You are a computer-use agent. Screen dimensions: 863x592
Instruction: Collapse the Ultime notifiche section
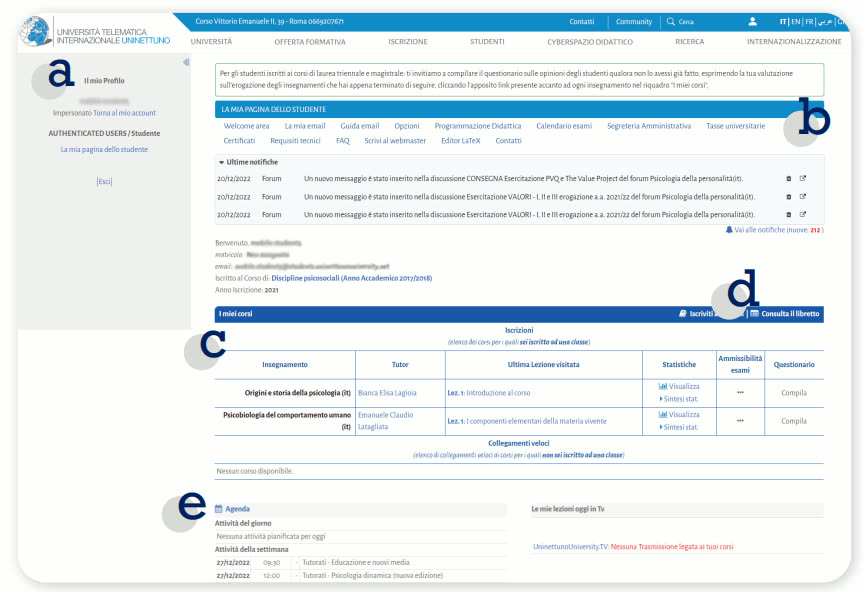point(221,162)
